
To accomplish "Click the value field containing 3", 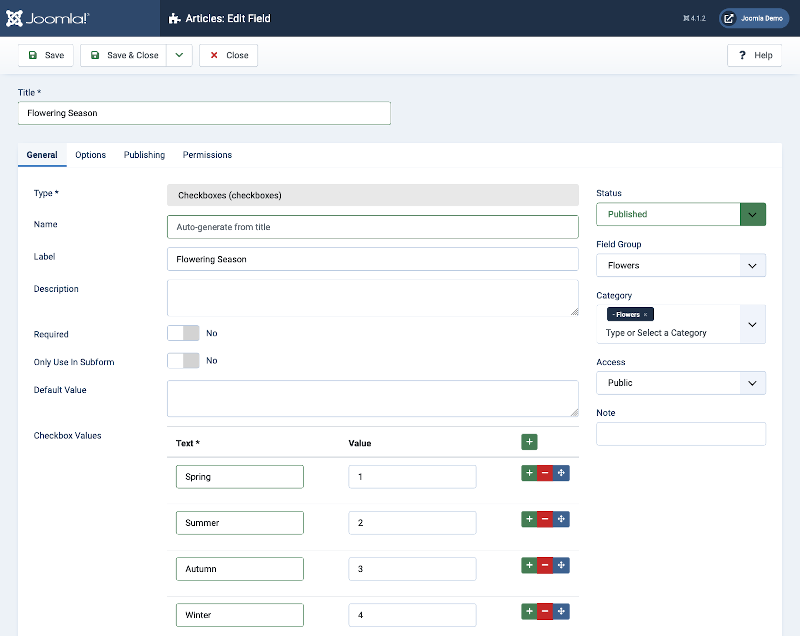I will pyautogui.click(x=412, y=569).
